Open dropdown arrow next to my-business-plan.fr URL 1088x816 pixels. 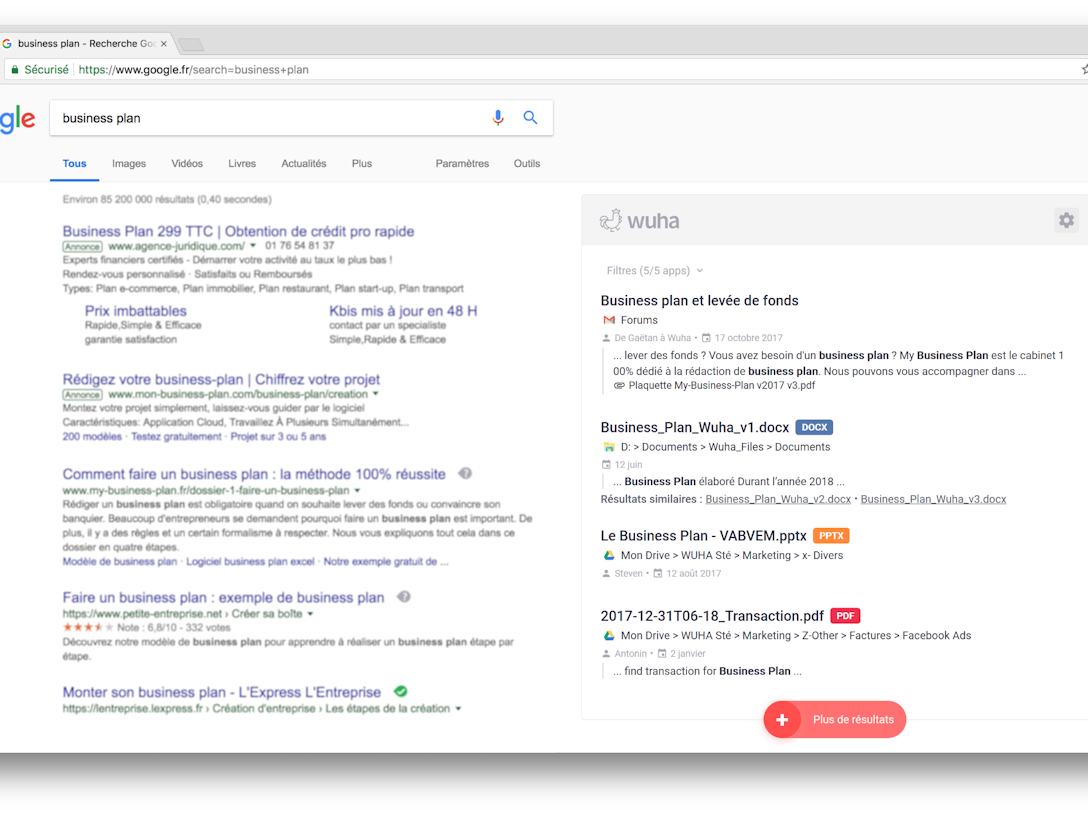(357, 491)
